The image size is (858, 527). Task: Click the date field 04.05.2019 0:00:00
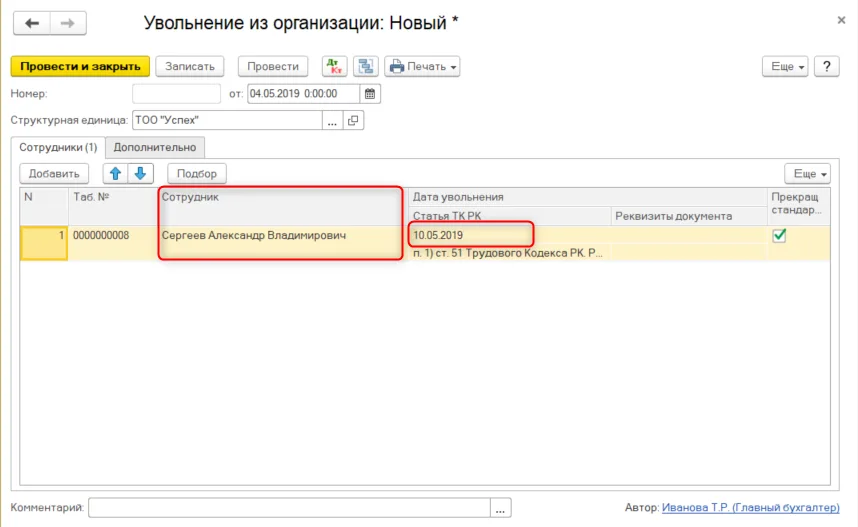coord(304,94)
